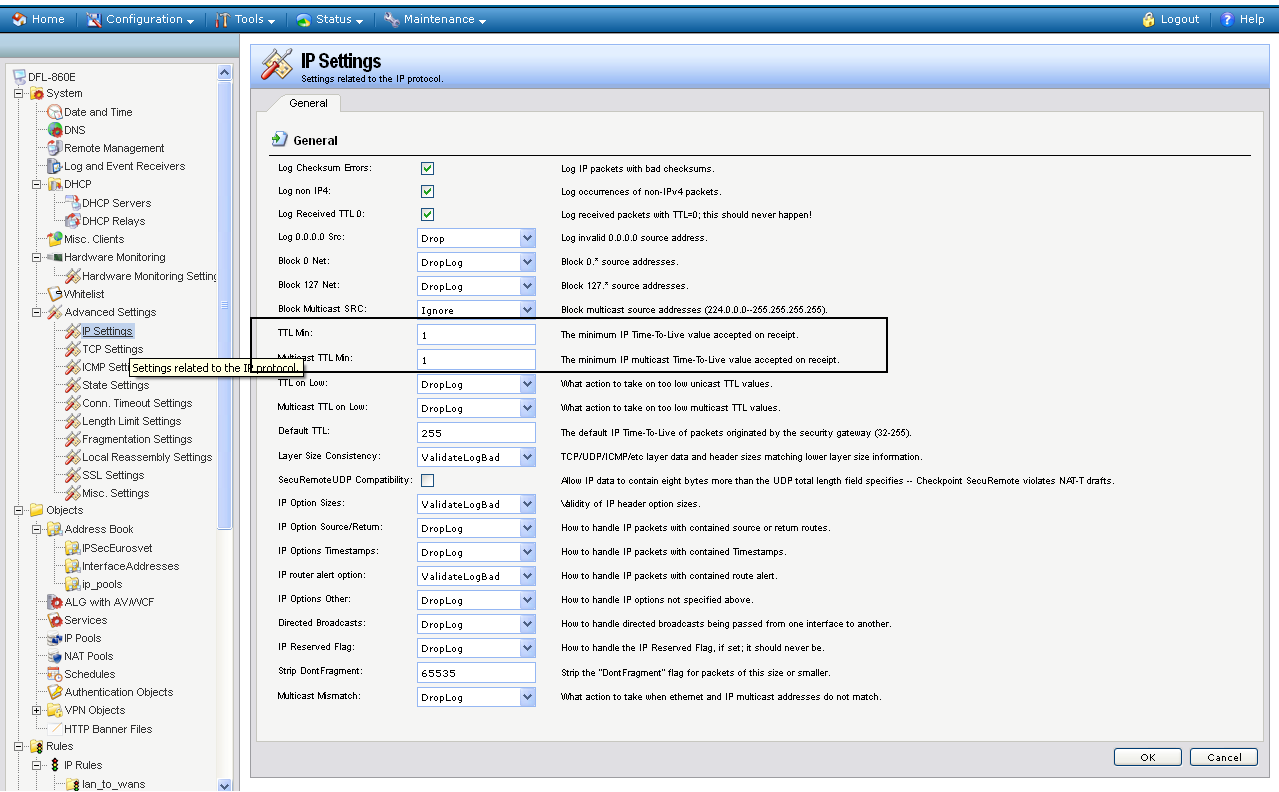Image resolution: width=1279 pixels, height=792 pixels.
Task: Click the Remote Management icon
Action: pyautogui.click(x=55, y=148)
